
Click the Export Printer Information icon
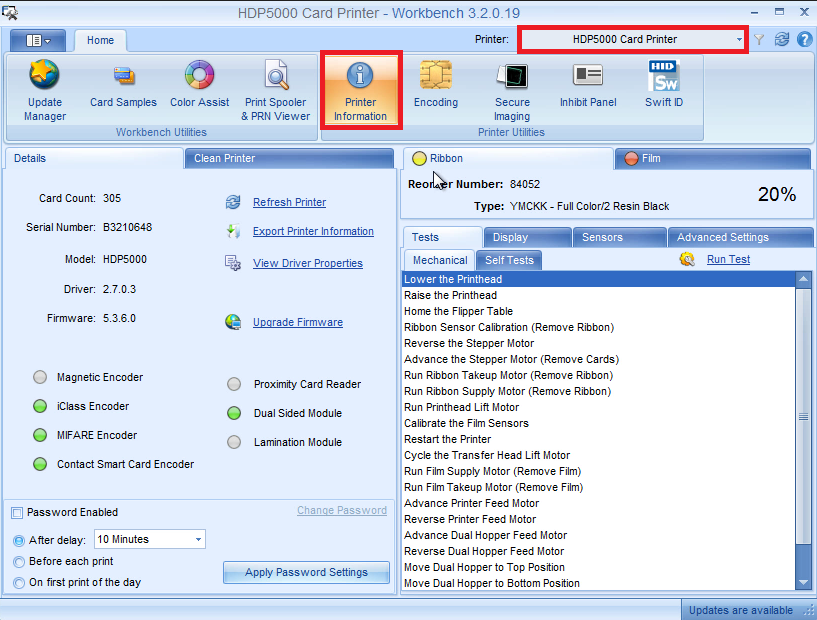pos(233,231)
